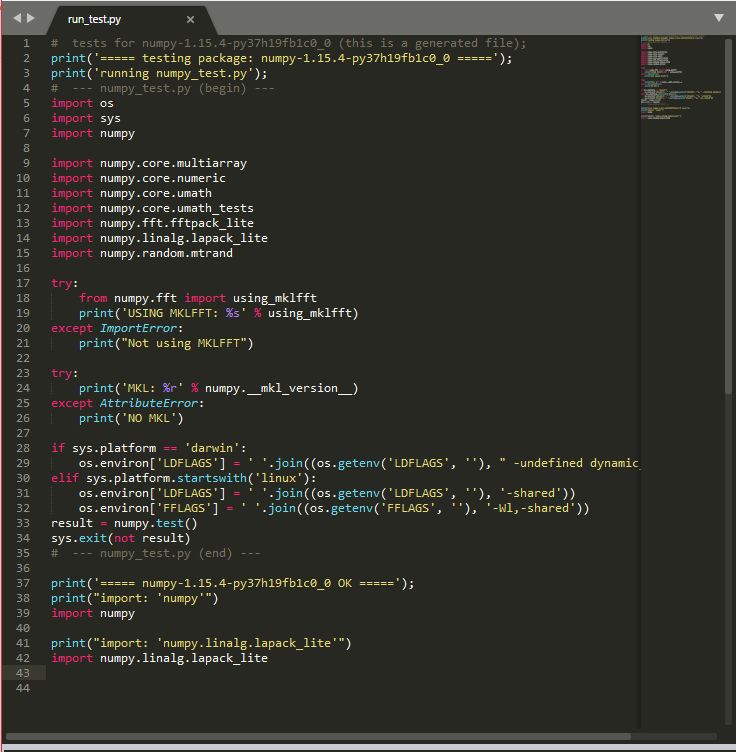Click line number 1 in gutter
The image size is (736, 752).
[x=26, y=43]
